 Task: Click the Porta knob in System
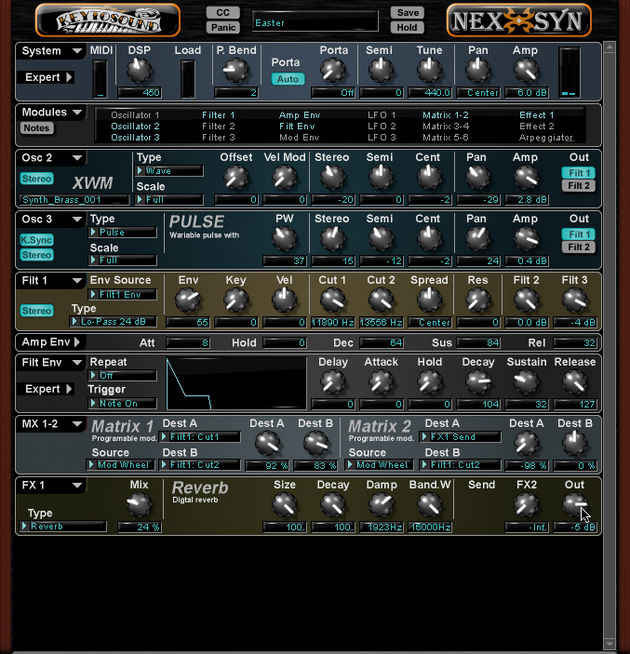(x=333, y=70)
